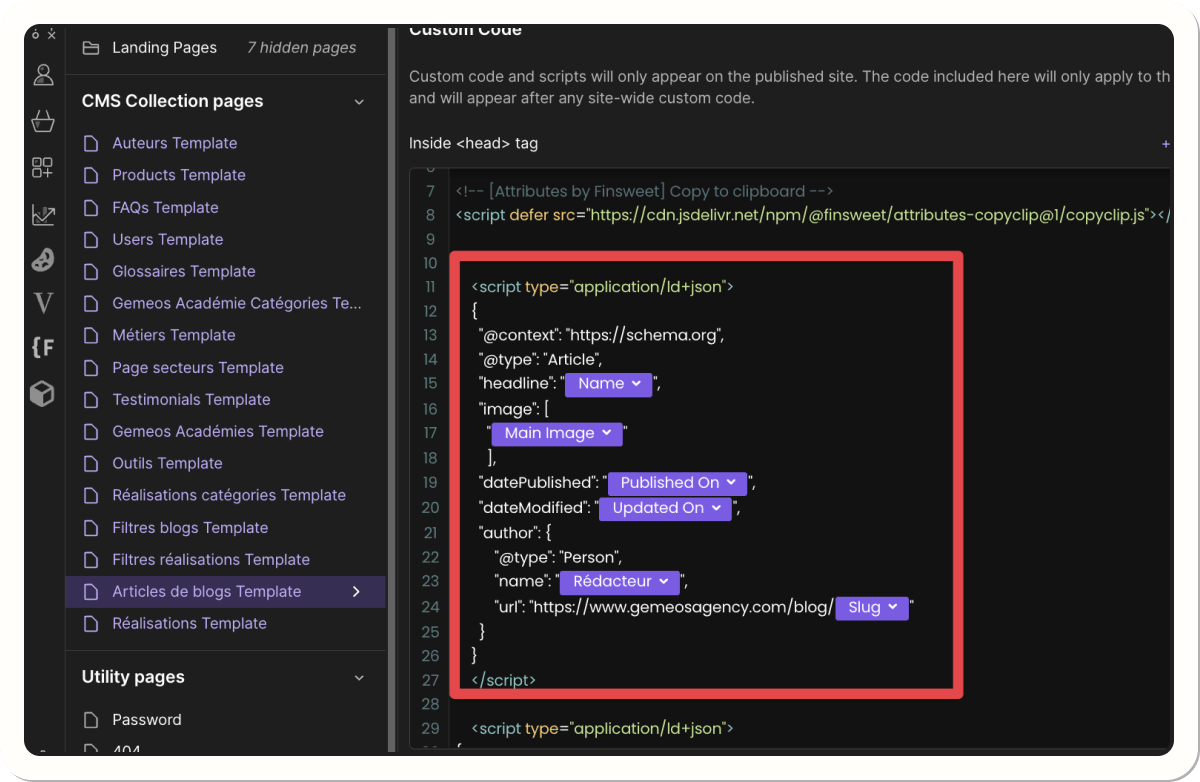This screenshot has width=1200, height=782.
Task: Open the Main Image field dropdown chip
Action: tap(557, 433)
